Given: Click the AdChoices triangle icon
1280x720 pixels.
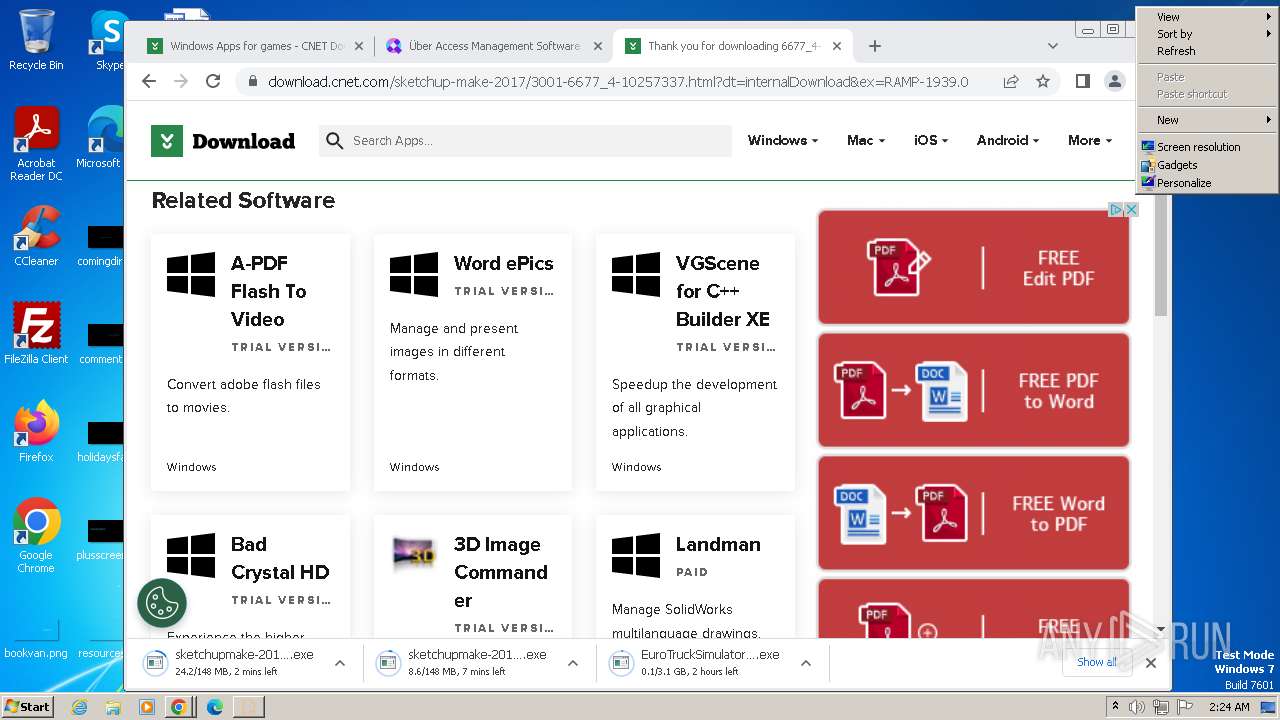Looking at the screenshot, I should 1117,209.
